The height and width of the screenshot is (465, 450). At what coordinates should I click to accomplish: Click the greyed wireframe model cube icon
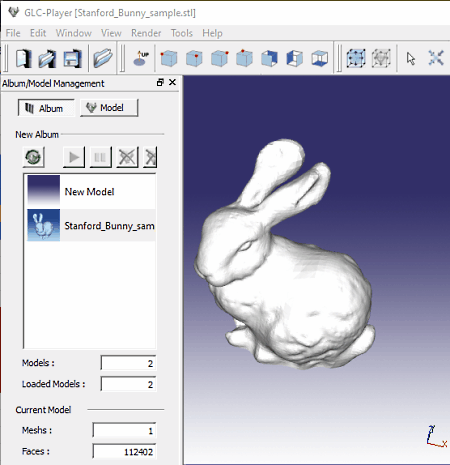click(x=381, y=58)
